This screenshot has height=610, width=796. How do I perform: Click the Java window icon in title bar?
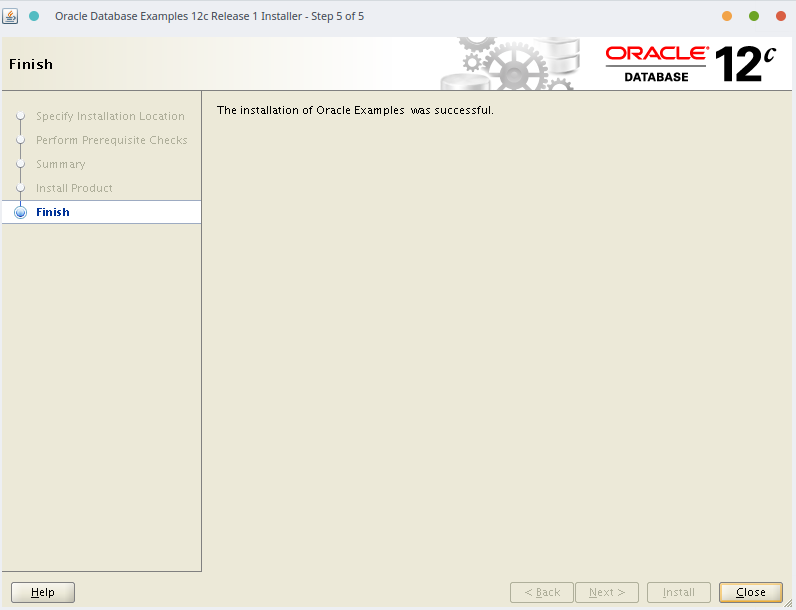tap(10, 16)
